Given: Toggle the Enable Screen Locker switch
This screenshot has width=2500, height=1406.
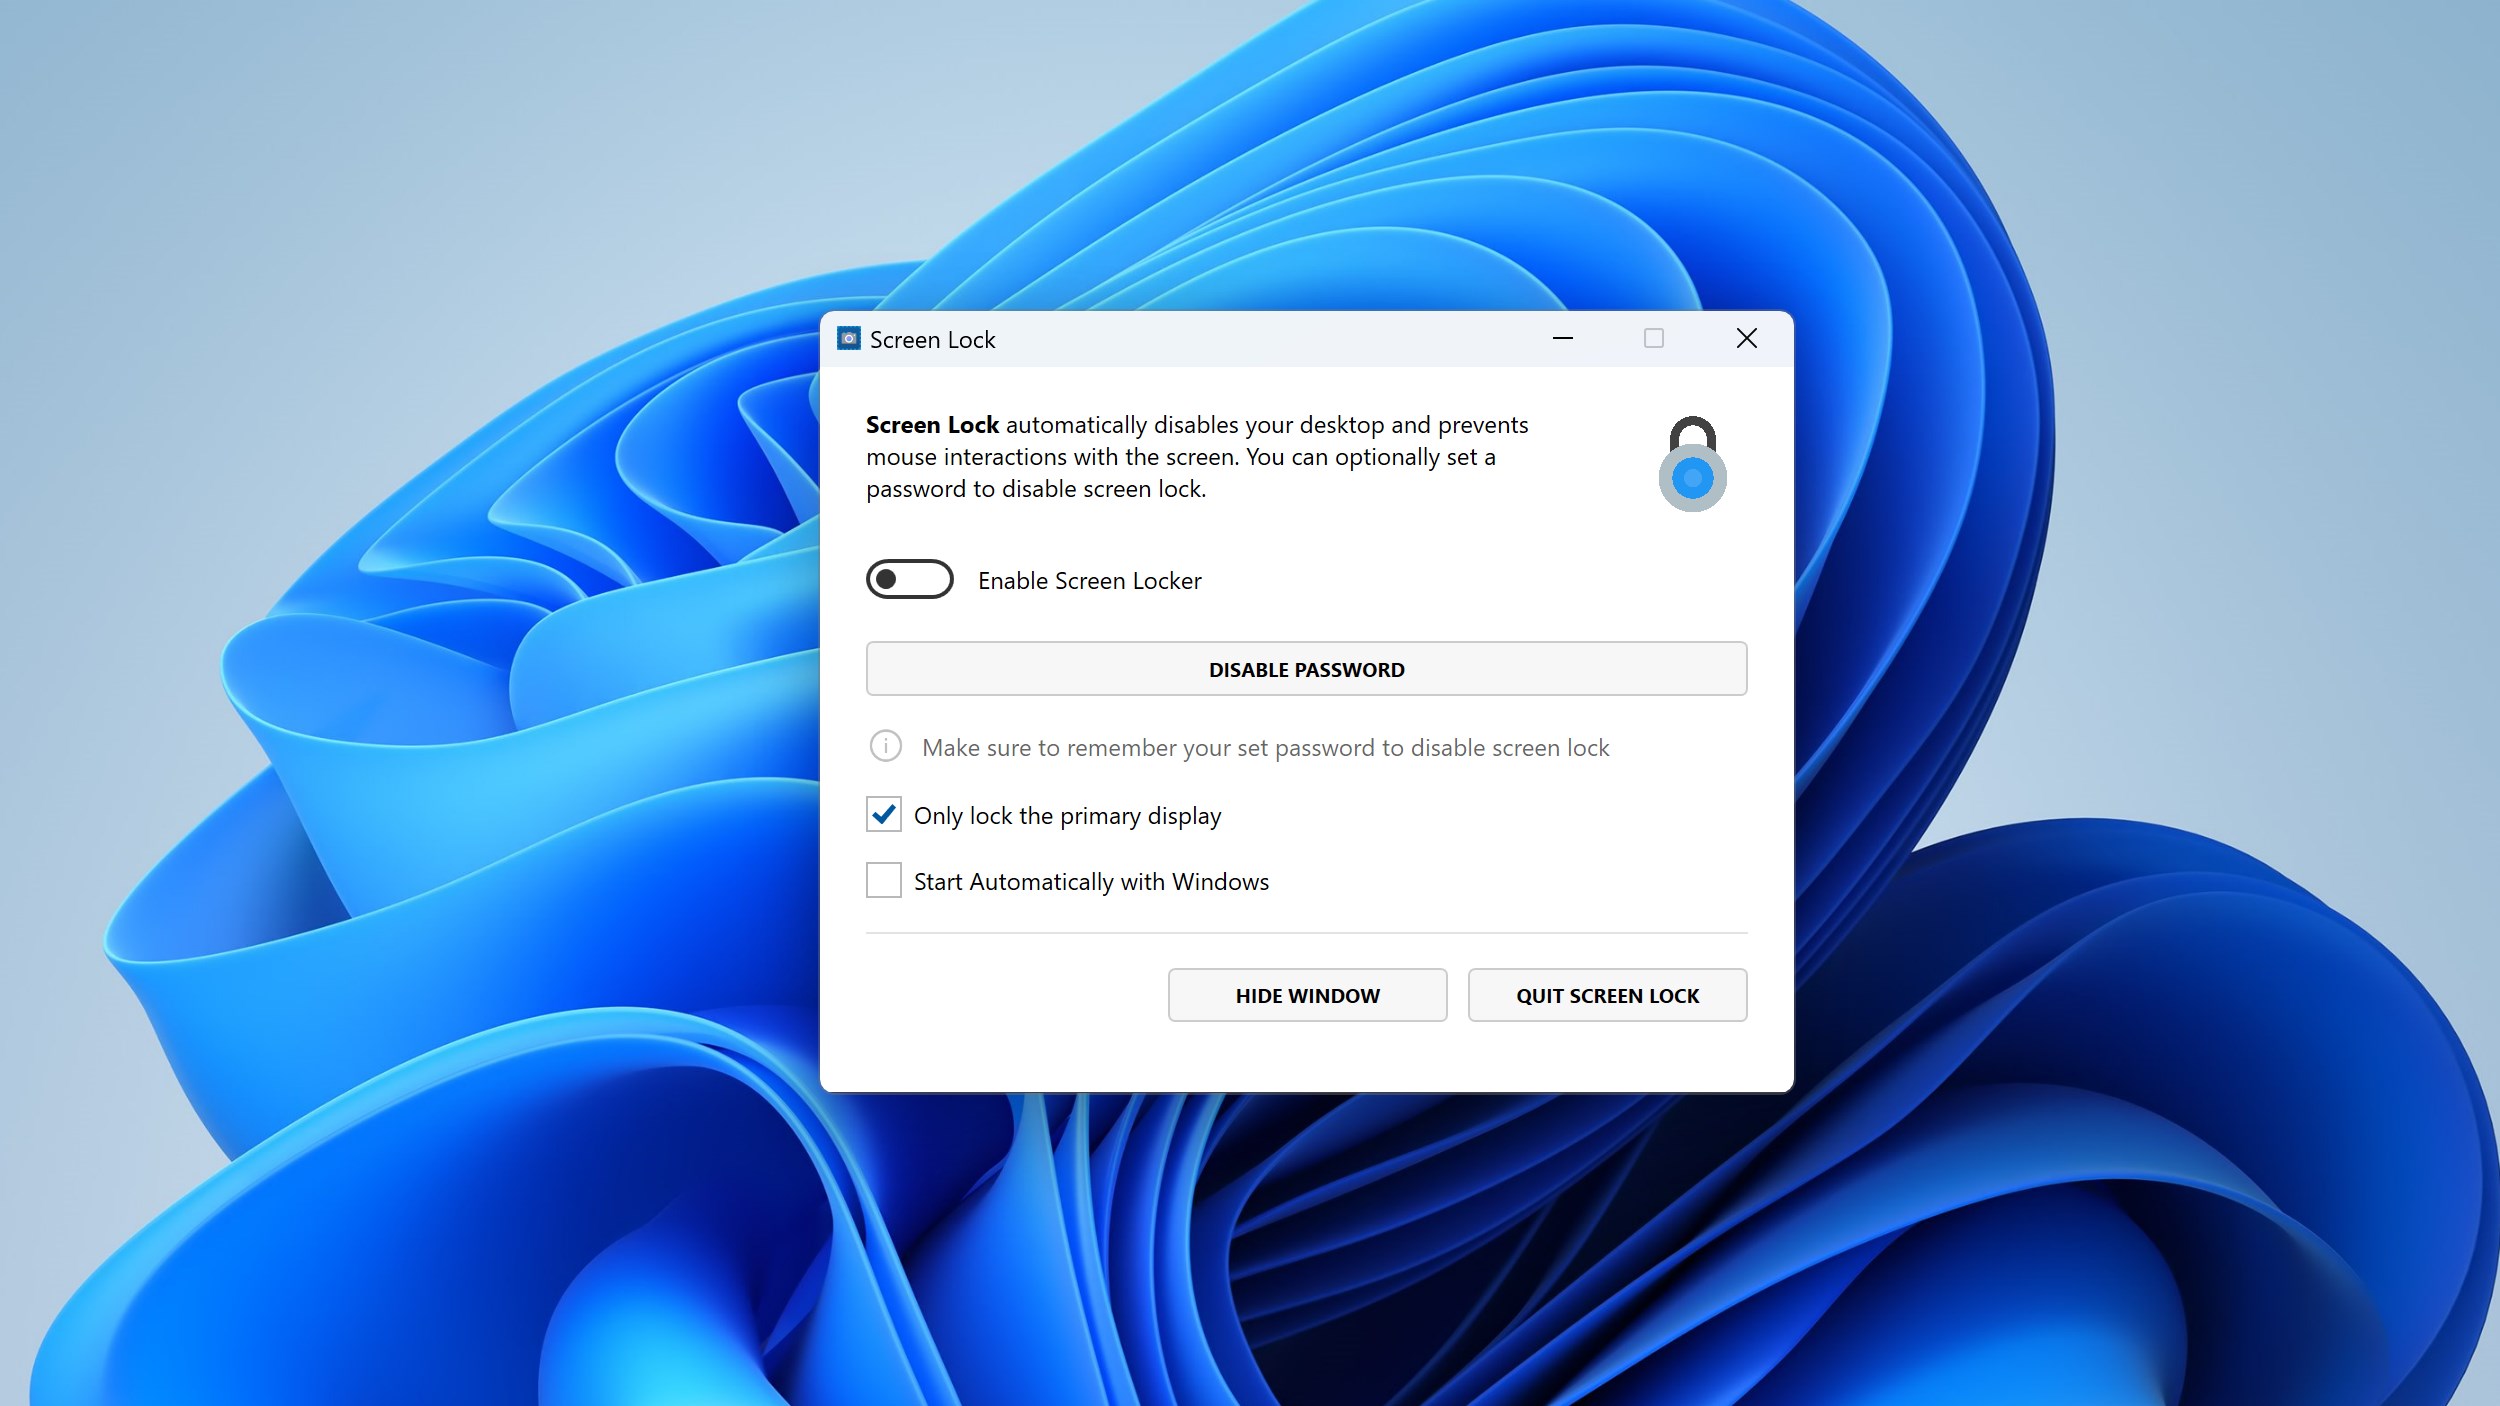Looking at the screenshot, I should (909, 580).
